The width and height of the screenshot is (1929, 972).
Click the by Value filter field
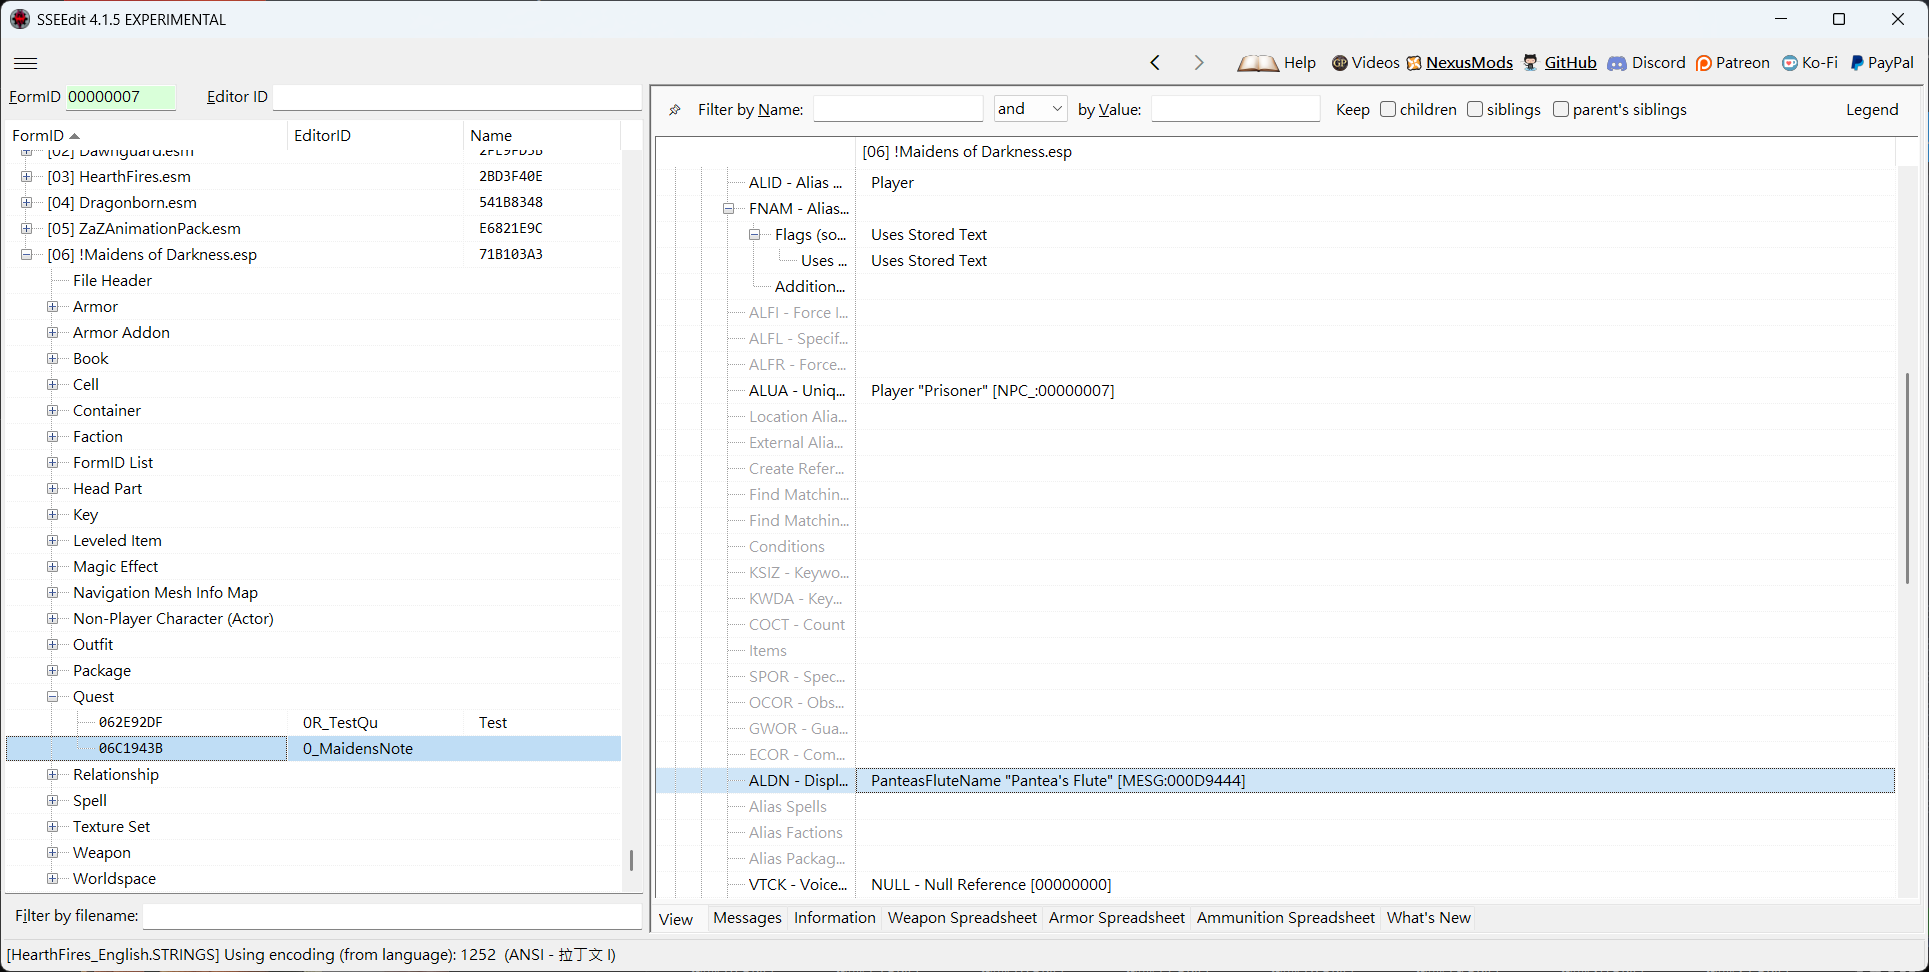pyautogui.click(x=1235, y=109)
